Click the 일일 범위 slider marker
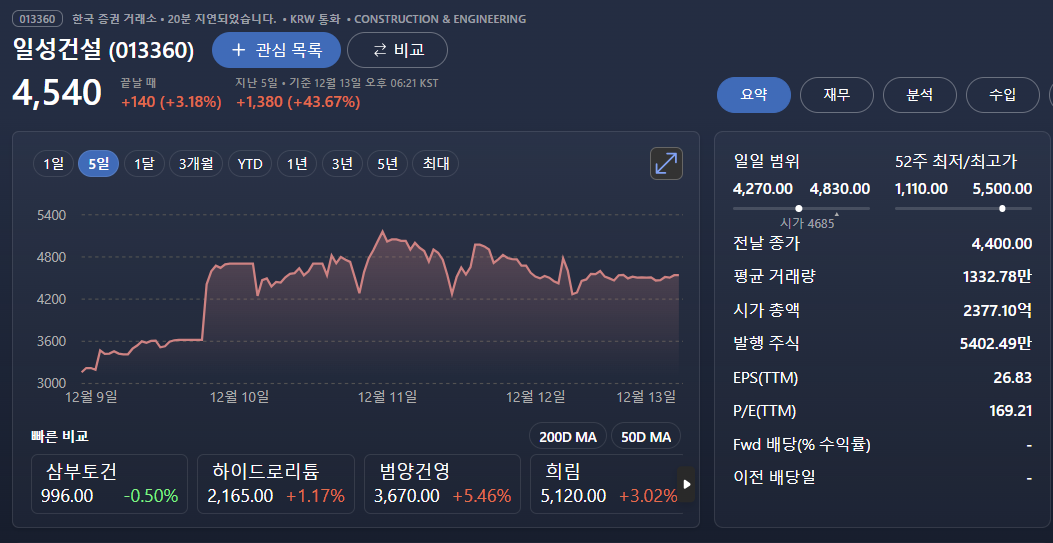This screenshot has height=543, width=1053. click(798, 208)
